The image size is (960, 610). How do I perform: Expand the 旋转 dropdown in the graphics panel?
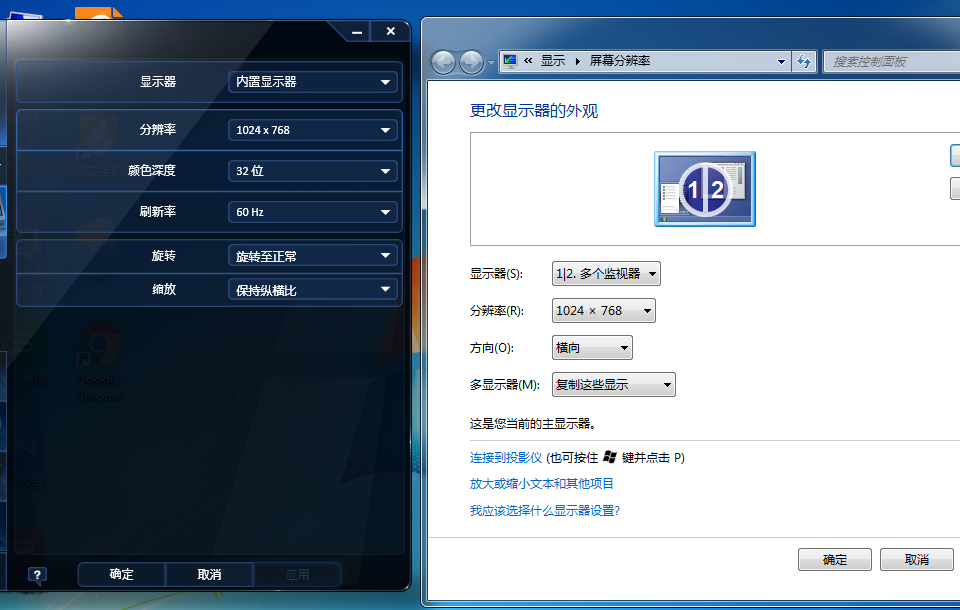point(312,256)
